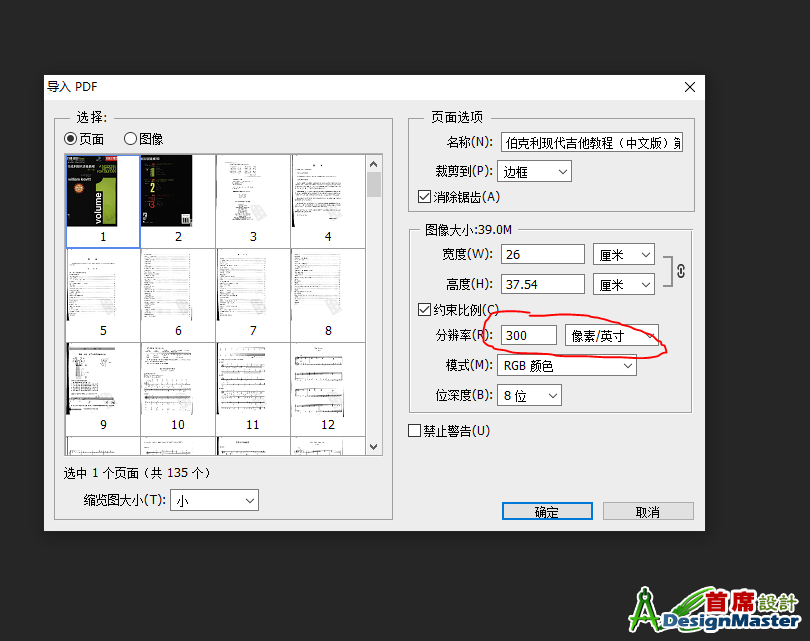Click the thumbnail list scroll up arrow
Image resolution: width=810 pixels, height=641 pixels.
pyautogui.click(x=374, y=164)
